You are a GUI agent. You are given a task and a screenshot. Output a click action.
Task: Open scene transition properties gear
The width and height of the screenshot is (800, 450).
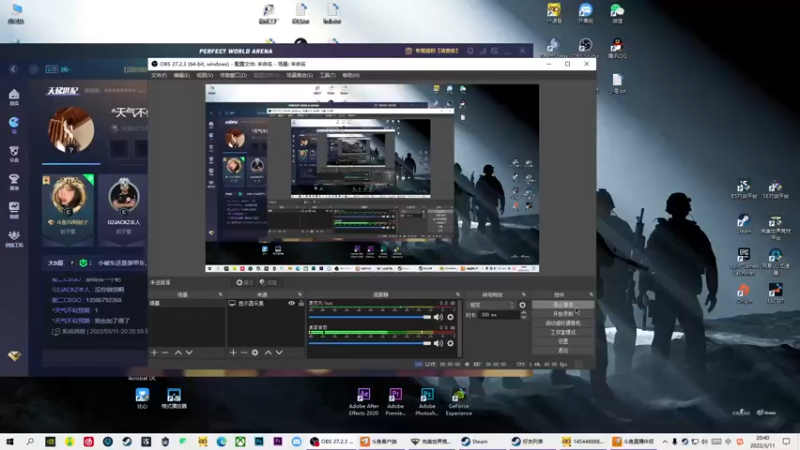(x=522, y=305)
